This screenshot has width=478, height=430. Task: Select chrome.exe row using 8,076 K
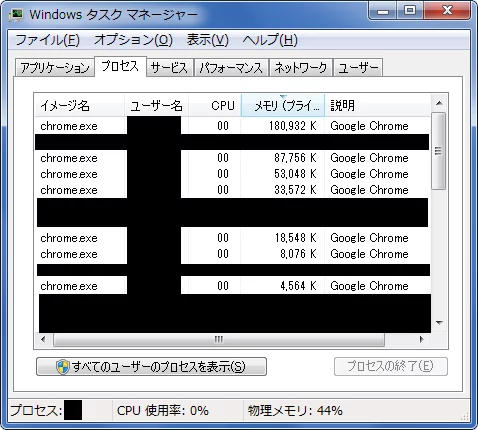click(232, 254)
